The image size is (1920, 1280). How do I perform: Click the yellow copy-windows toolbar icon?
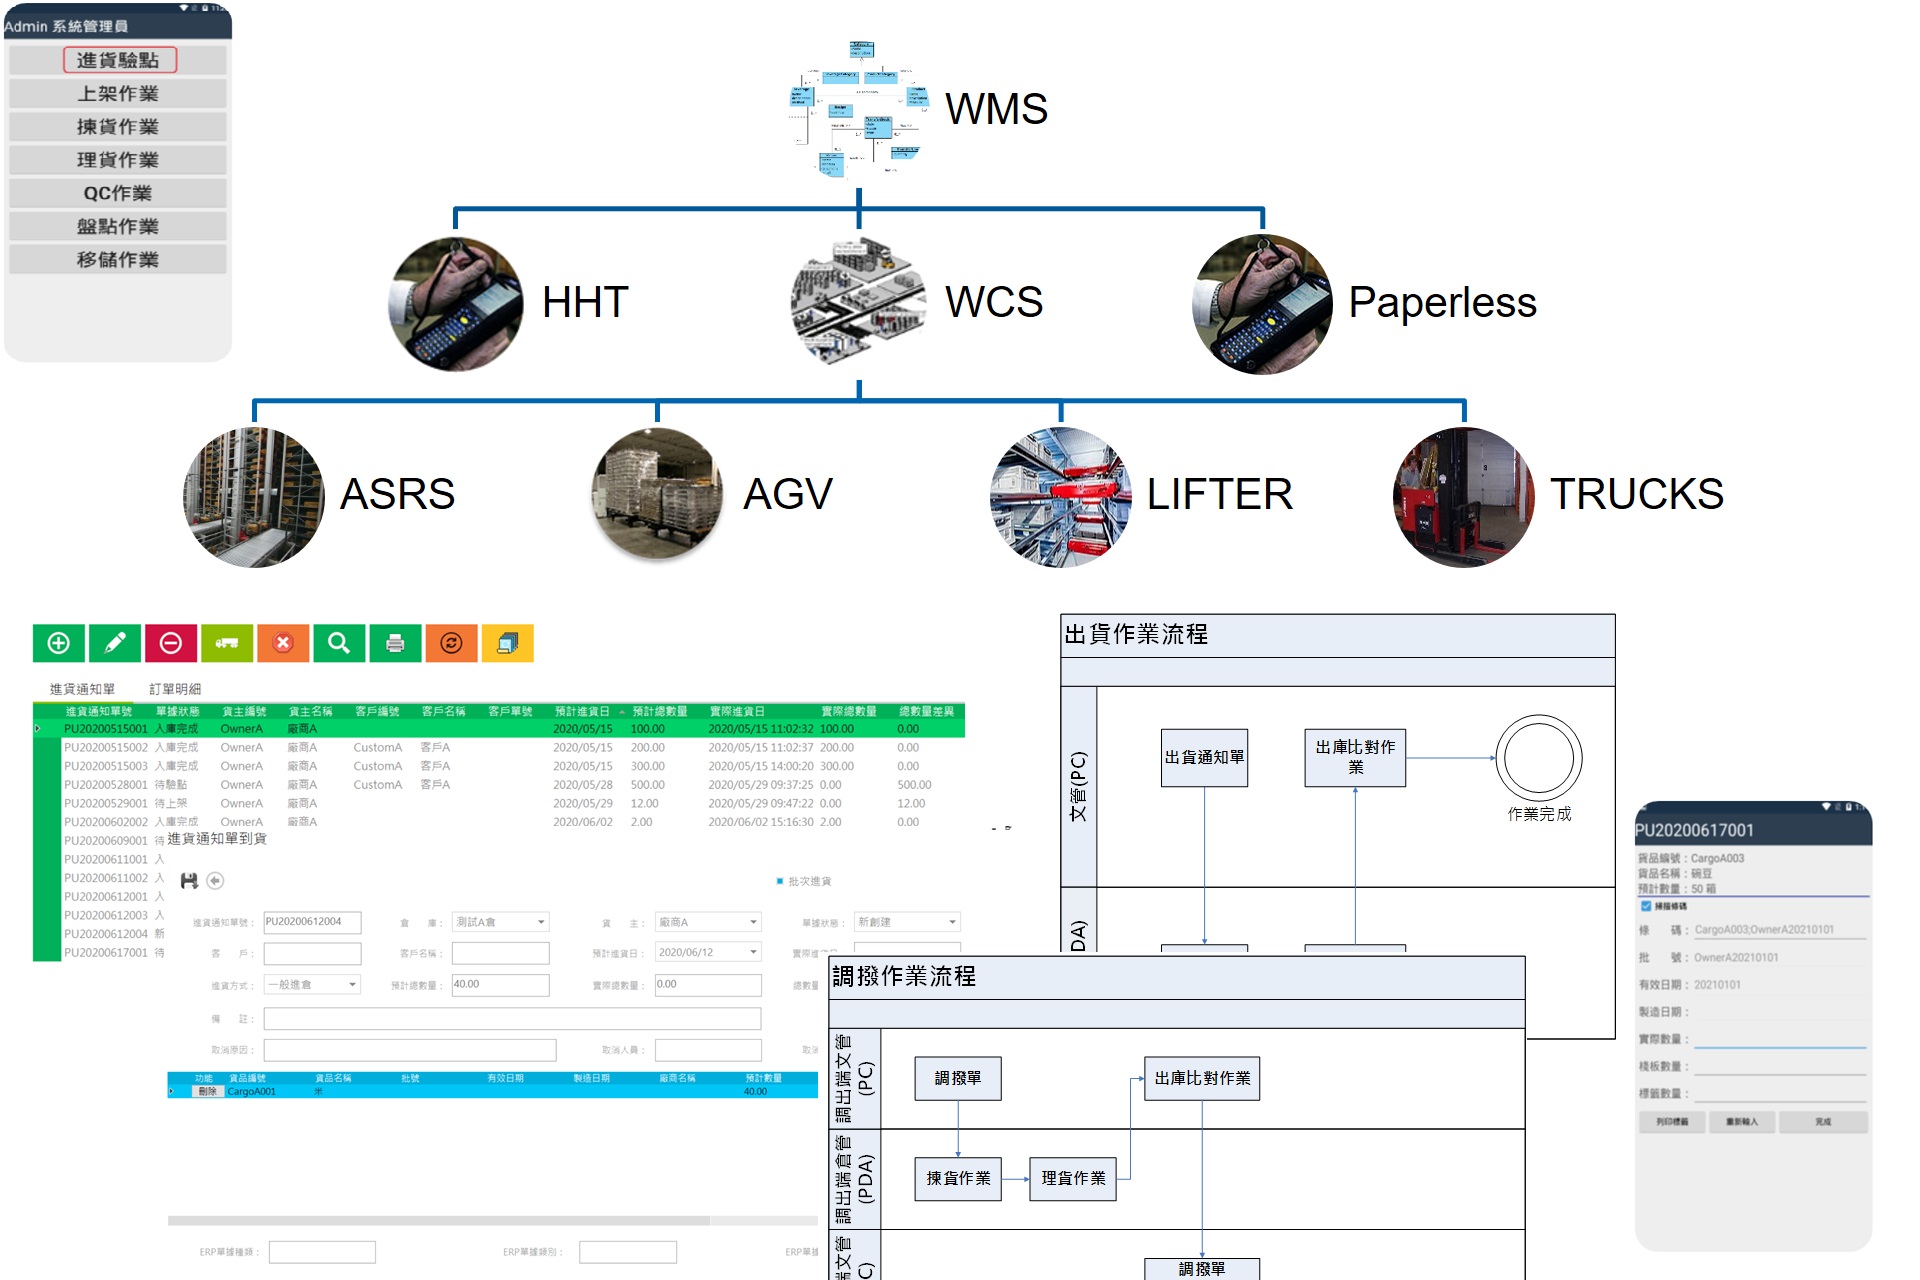coord(508,643)
